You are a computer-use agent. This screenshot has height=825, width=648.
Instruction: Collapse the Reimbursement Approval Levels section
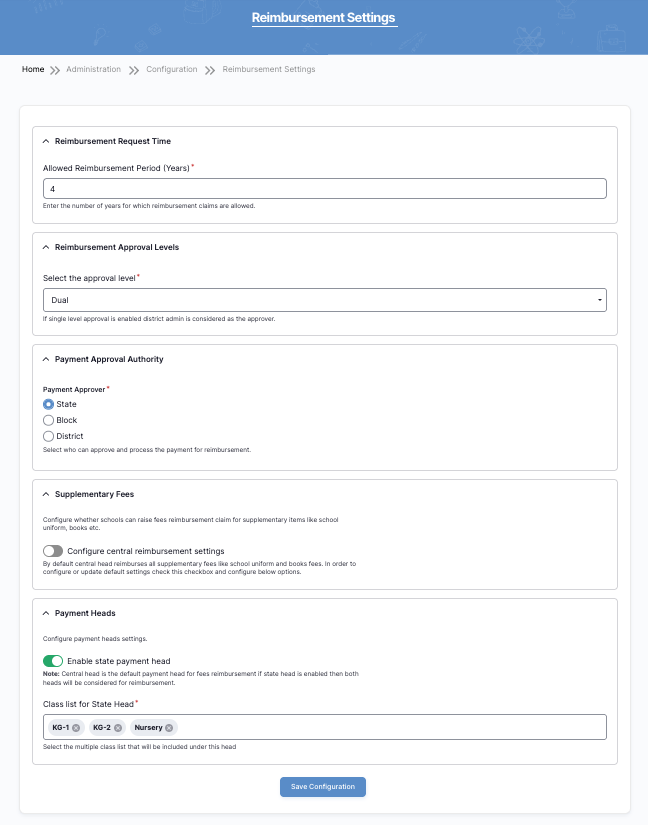(x=46, y=247)
